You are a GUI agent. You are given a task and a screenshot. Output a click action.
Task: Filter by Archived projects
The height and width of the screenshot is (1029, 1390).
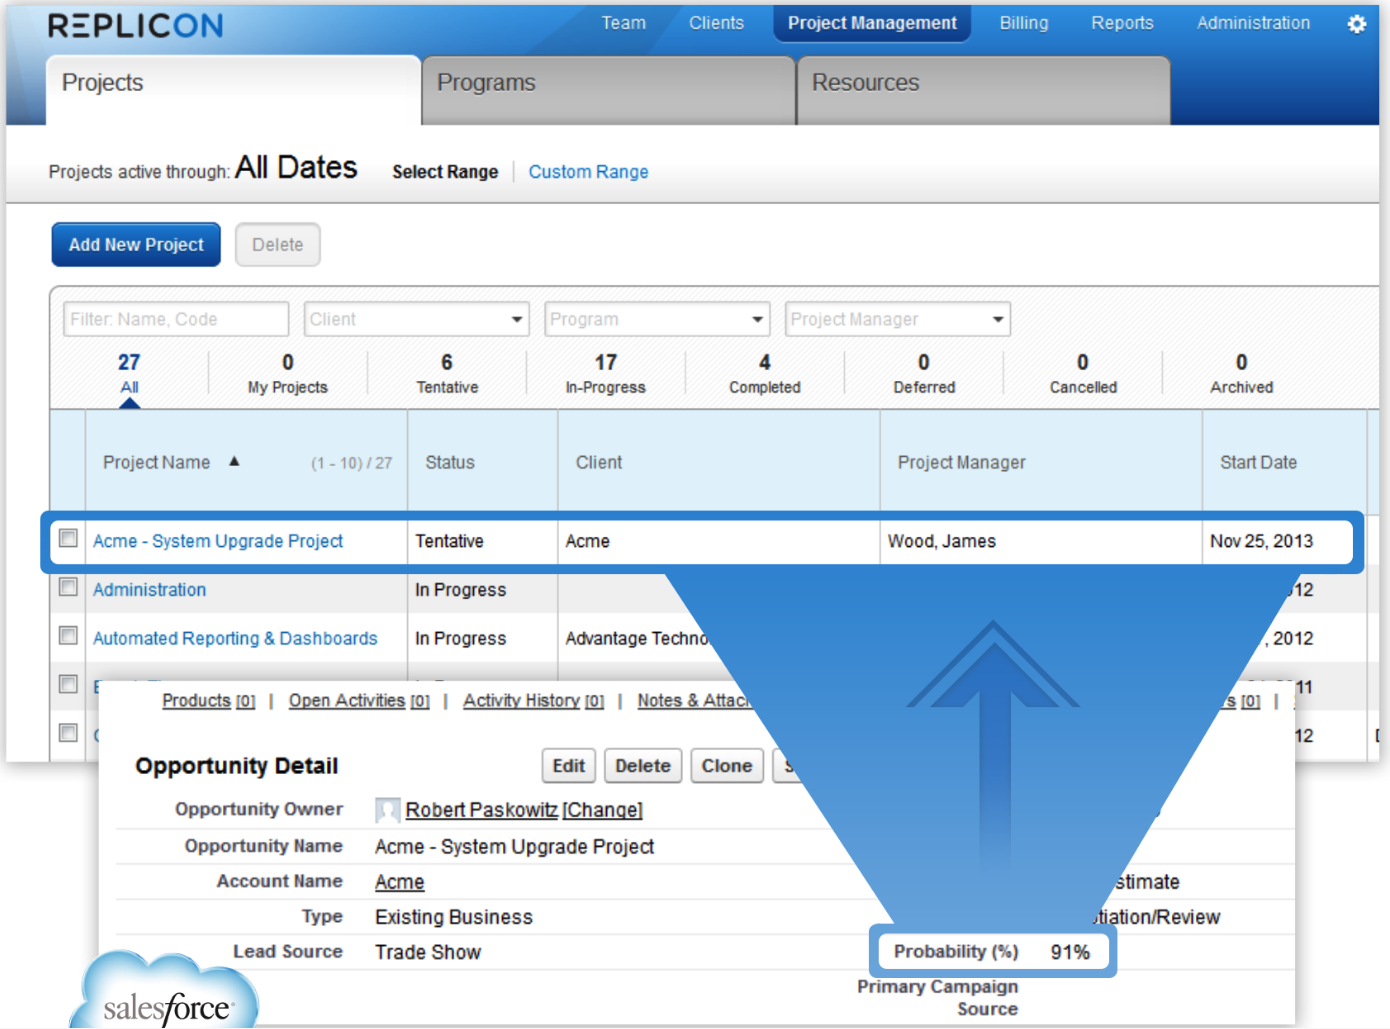(x=1242, y=374)
